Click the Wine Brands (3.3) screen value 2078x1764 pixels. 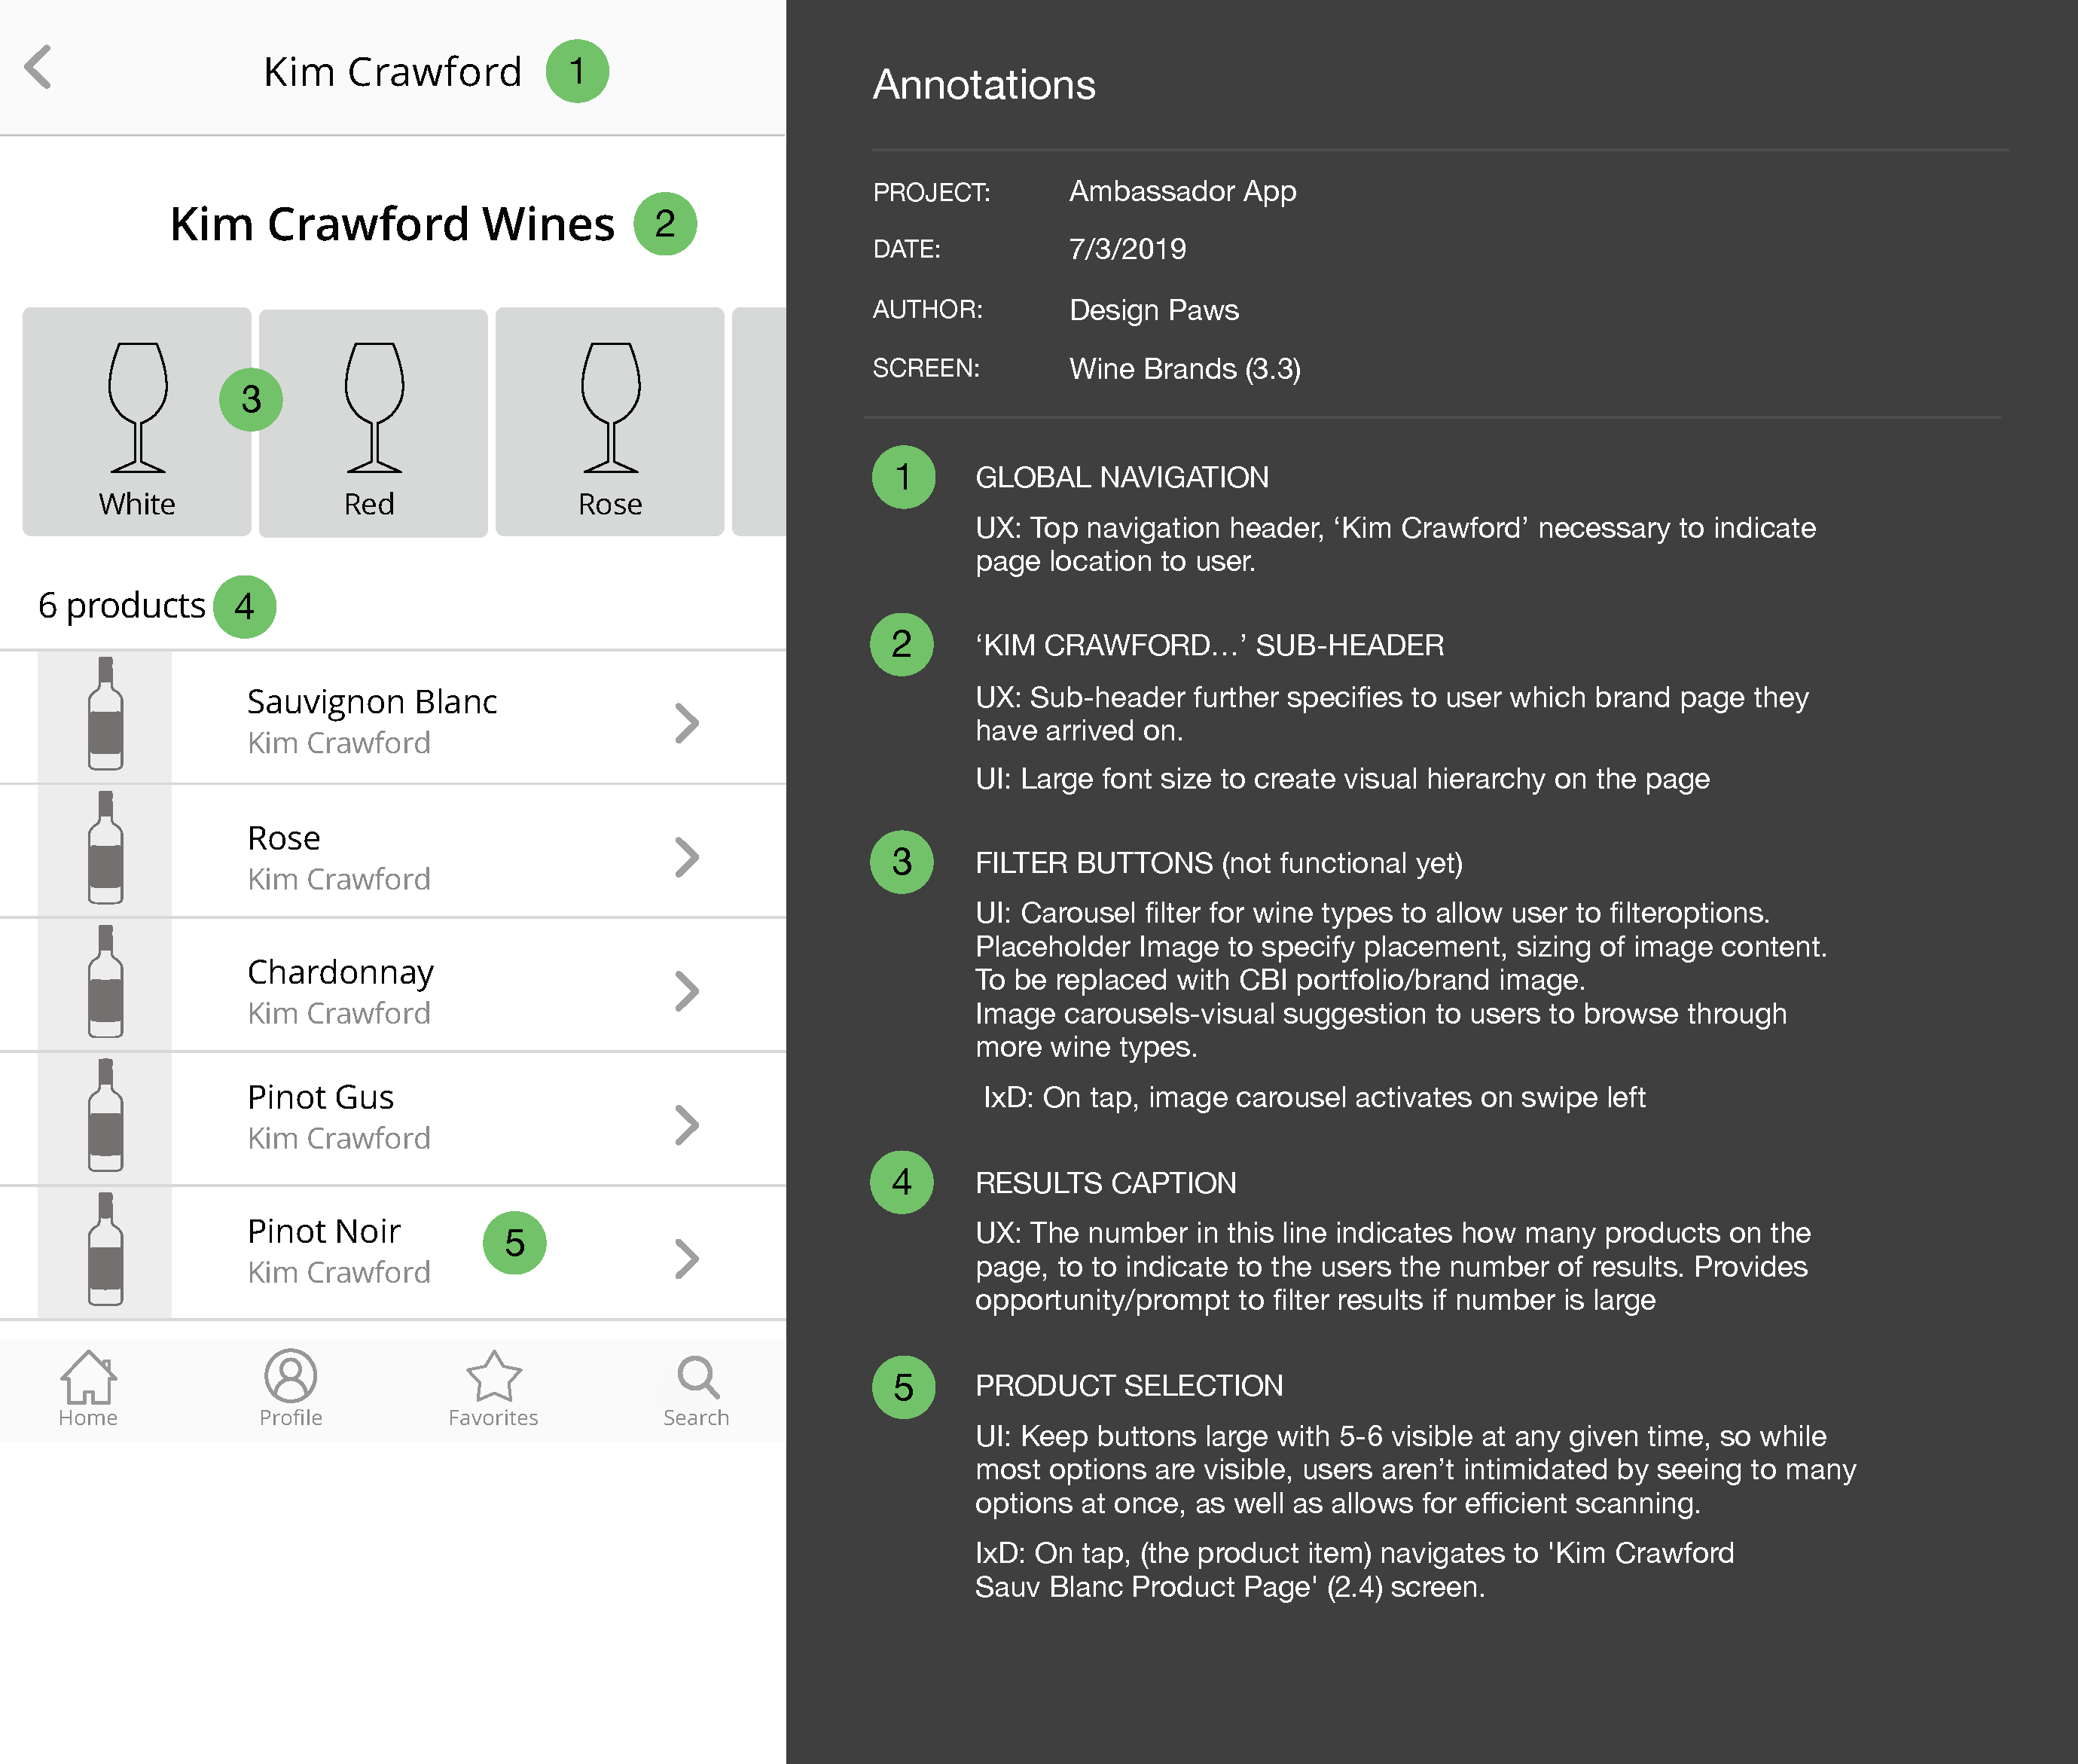coord(1185,369)
